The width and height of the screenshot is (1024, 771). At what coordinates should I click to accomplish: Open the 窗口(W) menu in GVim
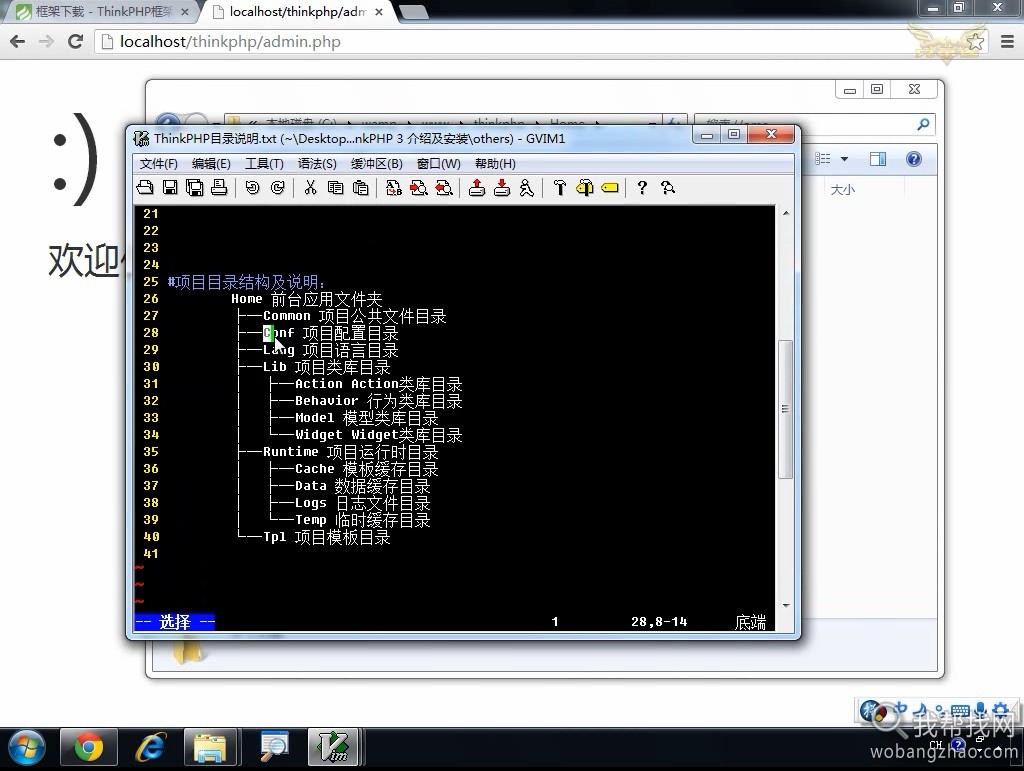click(438, 164)
